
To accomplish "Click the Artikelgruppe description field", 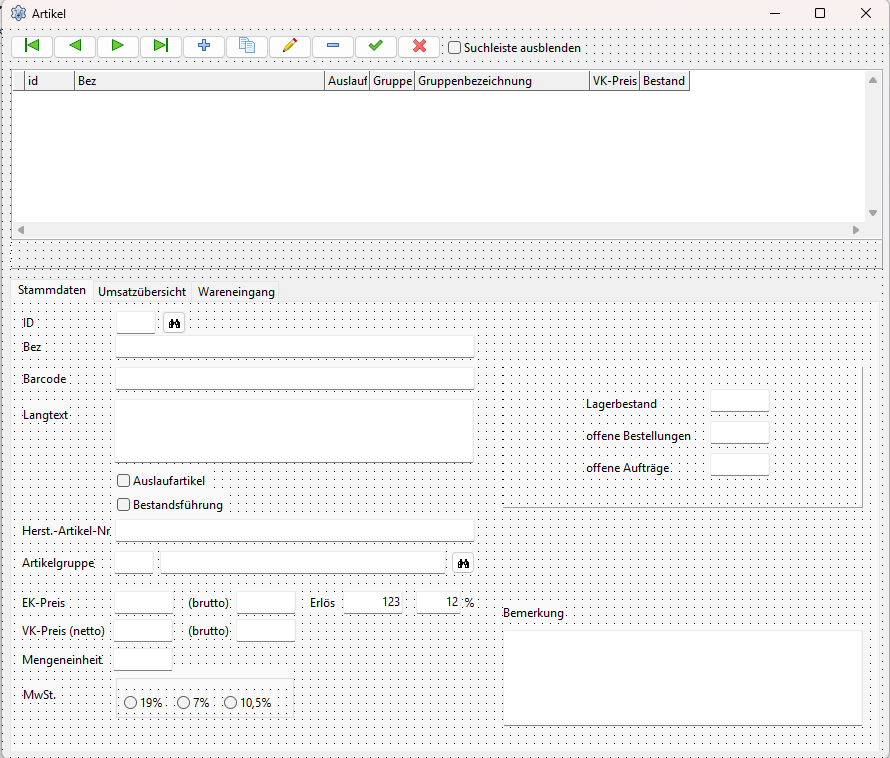I will [x=303, y=563].
